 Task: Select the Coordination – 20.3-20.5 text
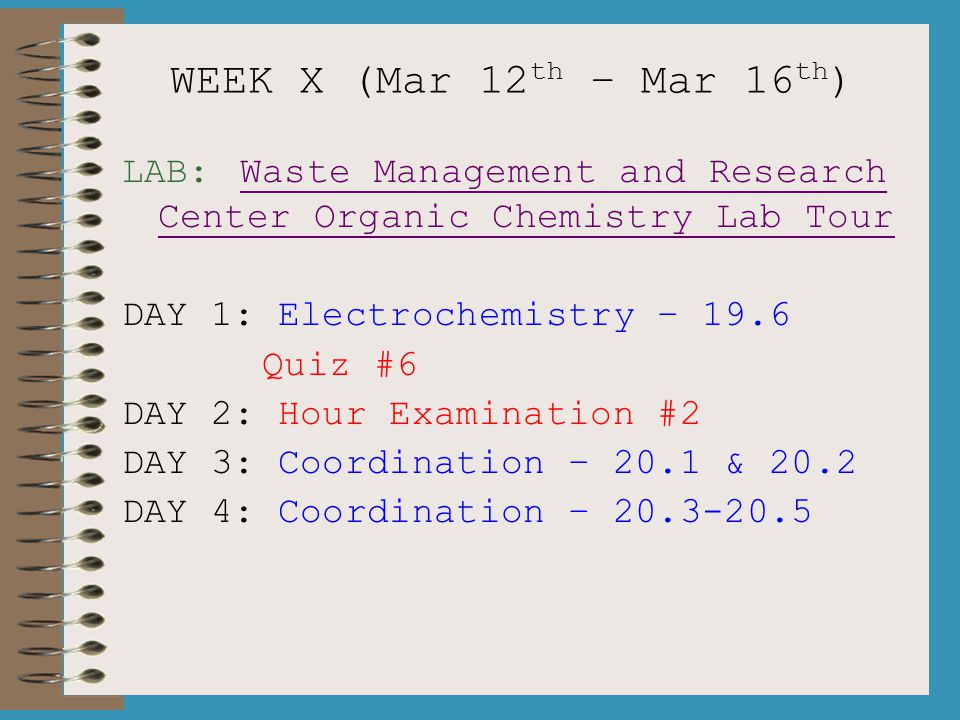(545, 512)
